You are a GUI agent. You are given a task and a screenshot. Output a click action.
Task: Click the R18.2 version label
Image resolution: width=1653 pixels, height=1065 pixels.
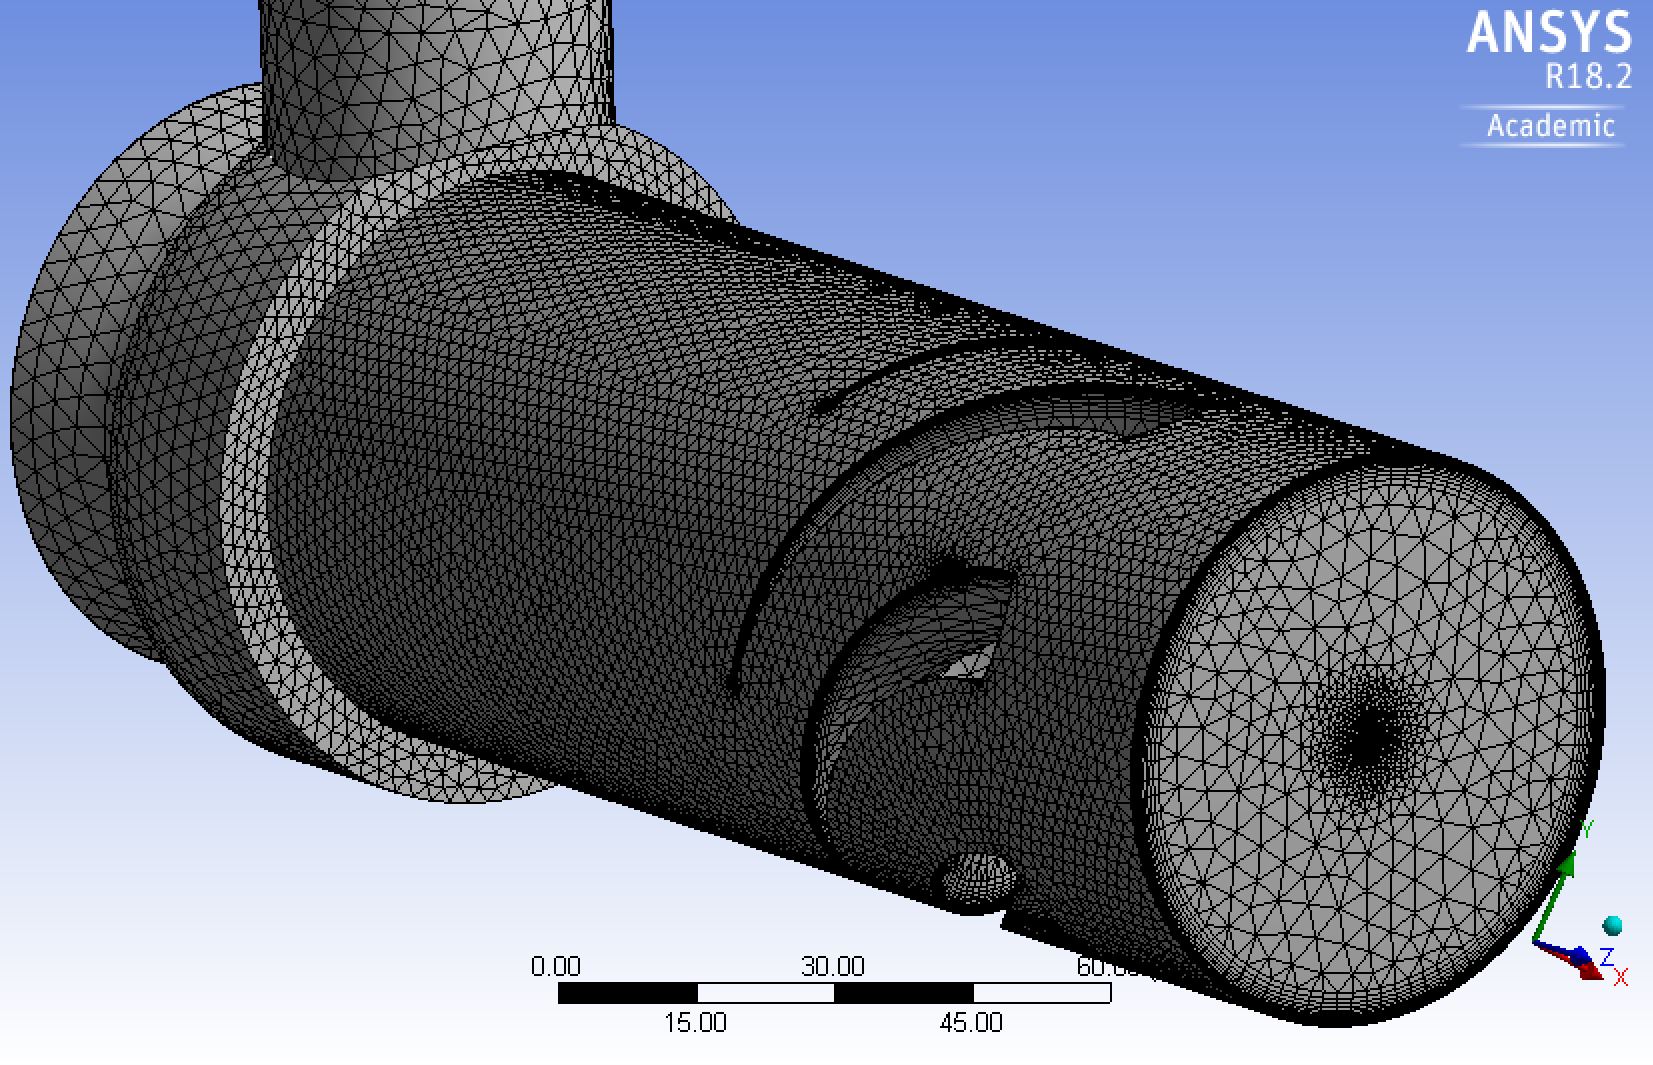[x=1588, y=76]
